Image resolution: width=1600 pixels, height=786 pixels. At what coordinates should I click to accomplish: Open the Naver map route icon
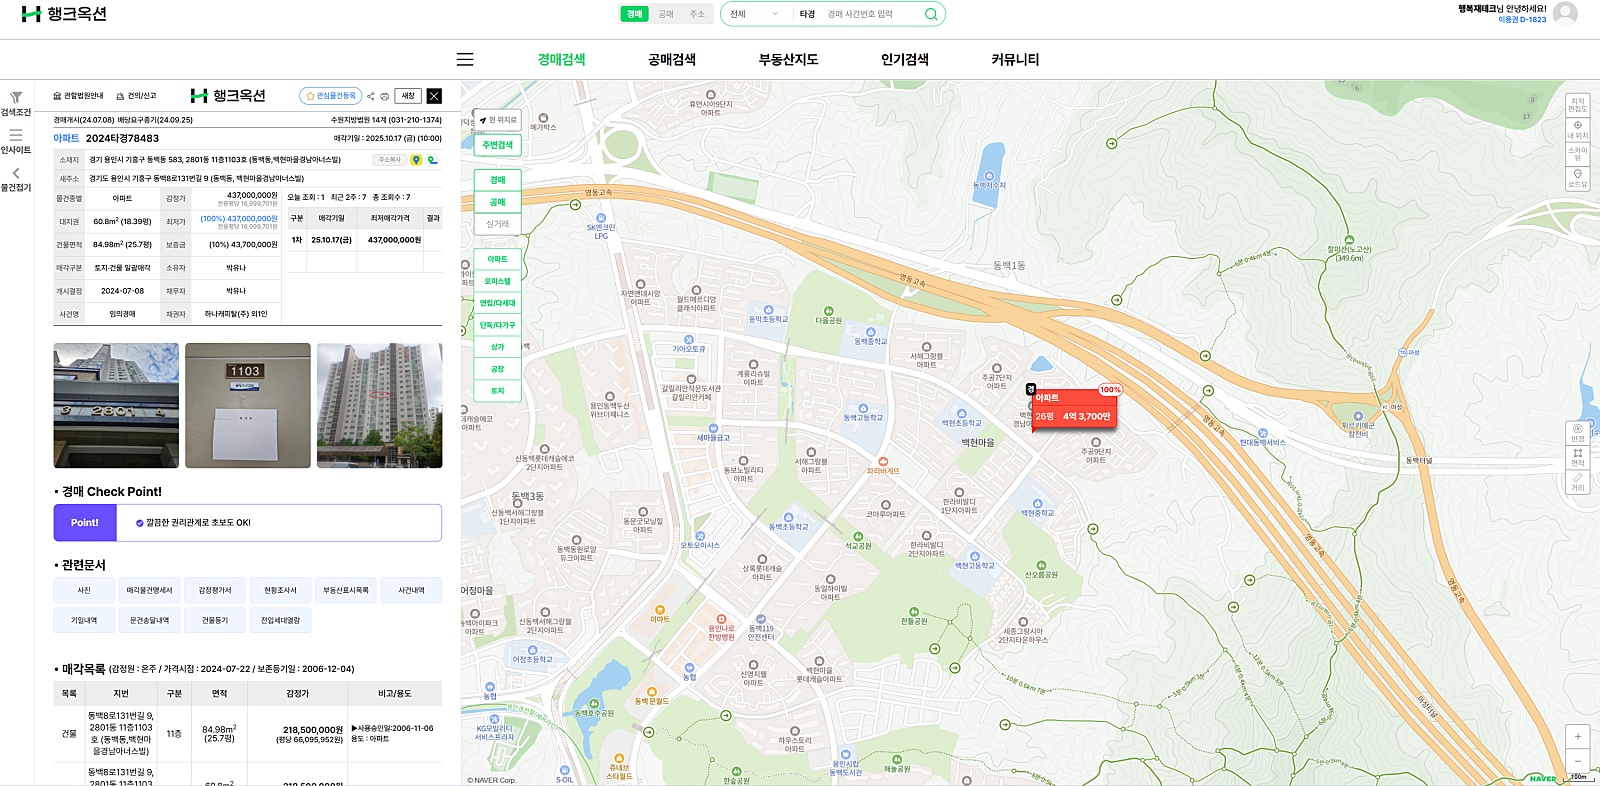(432, 160)
